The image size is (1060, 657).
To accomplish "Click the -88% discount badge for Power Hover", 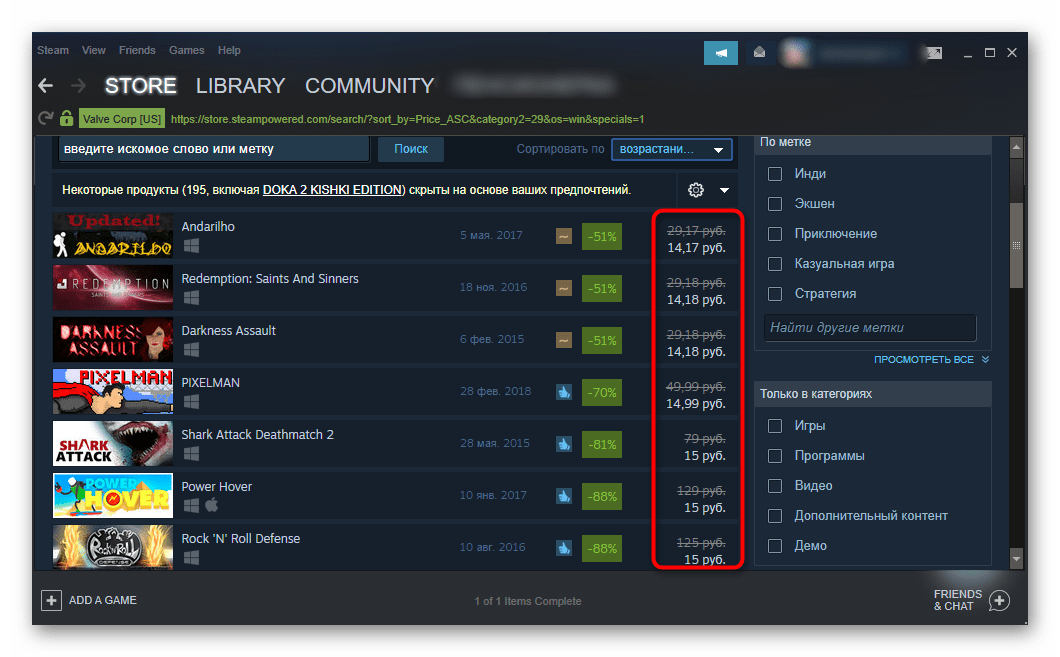I will point(602,496).
